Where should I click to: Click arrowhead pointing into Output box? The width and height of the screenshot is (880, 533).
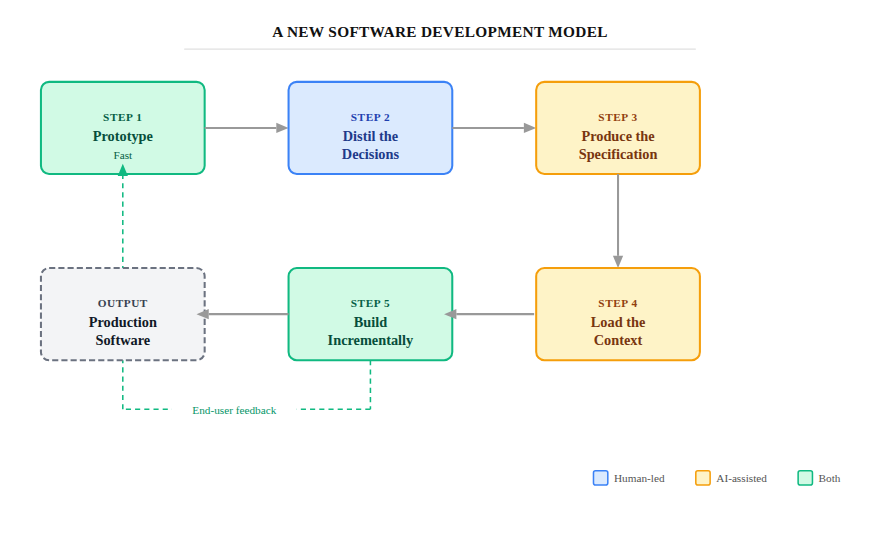tap(204, 314)
